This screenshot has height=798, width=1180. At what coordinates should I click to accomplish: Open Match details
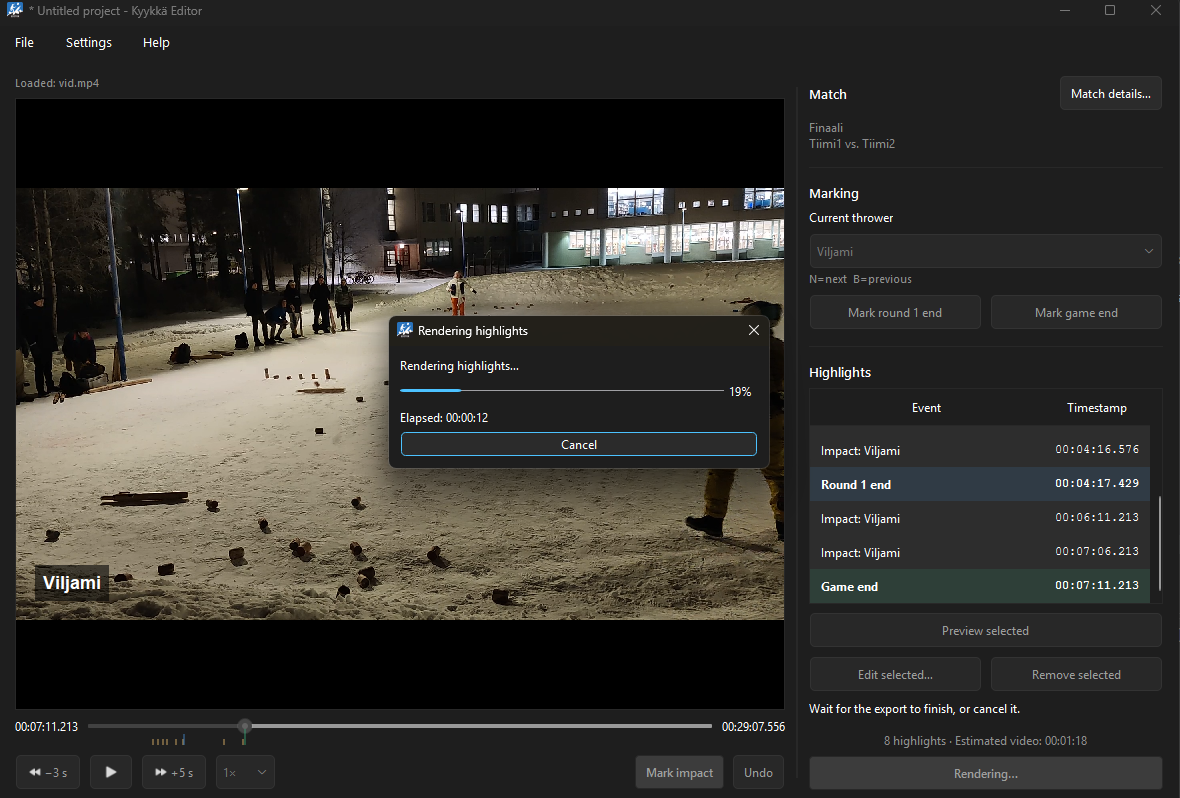pyautogui.click(x=1111, y=94)
